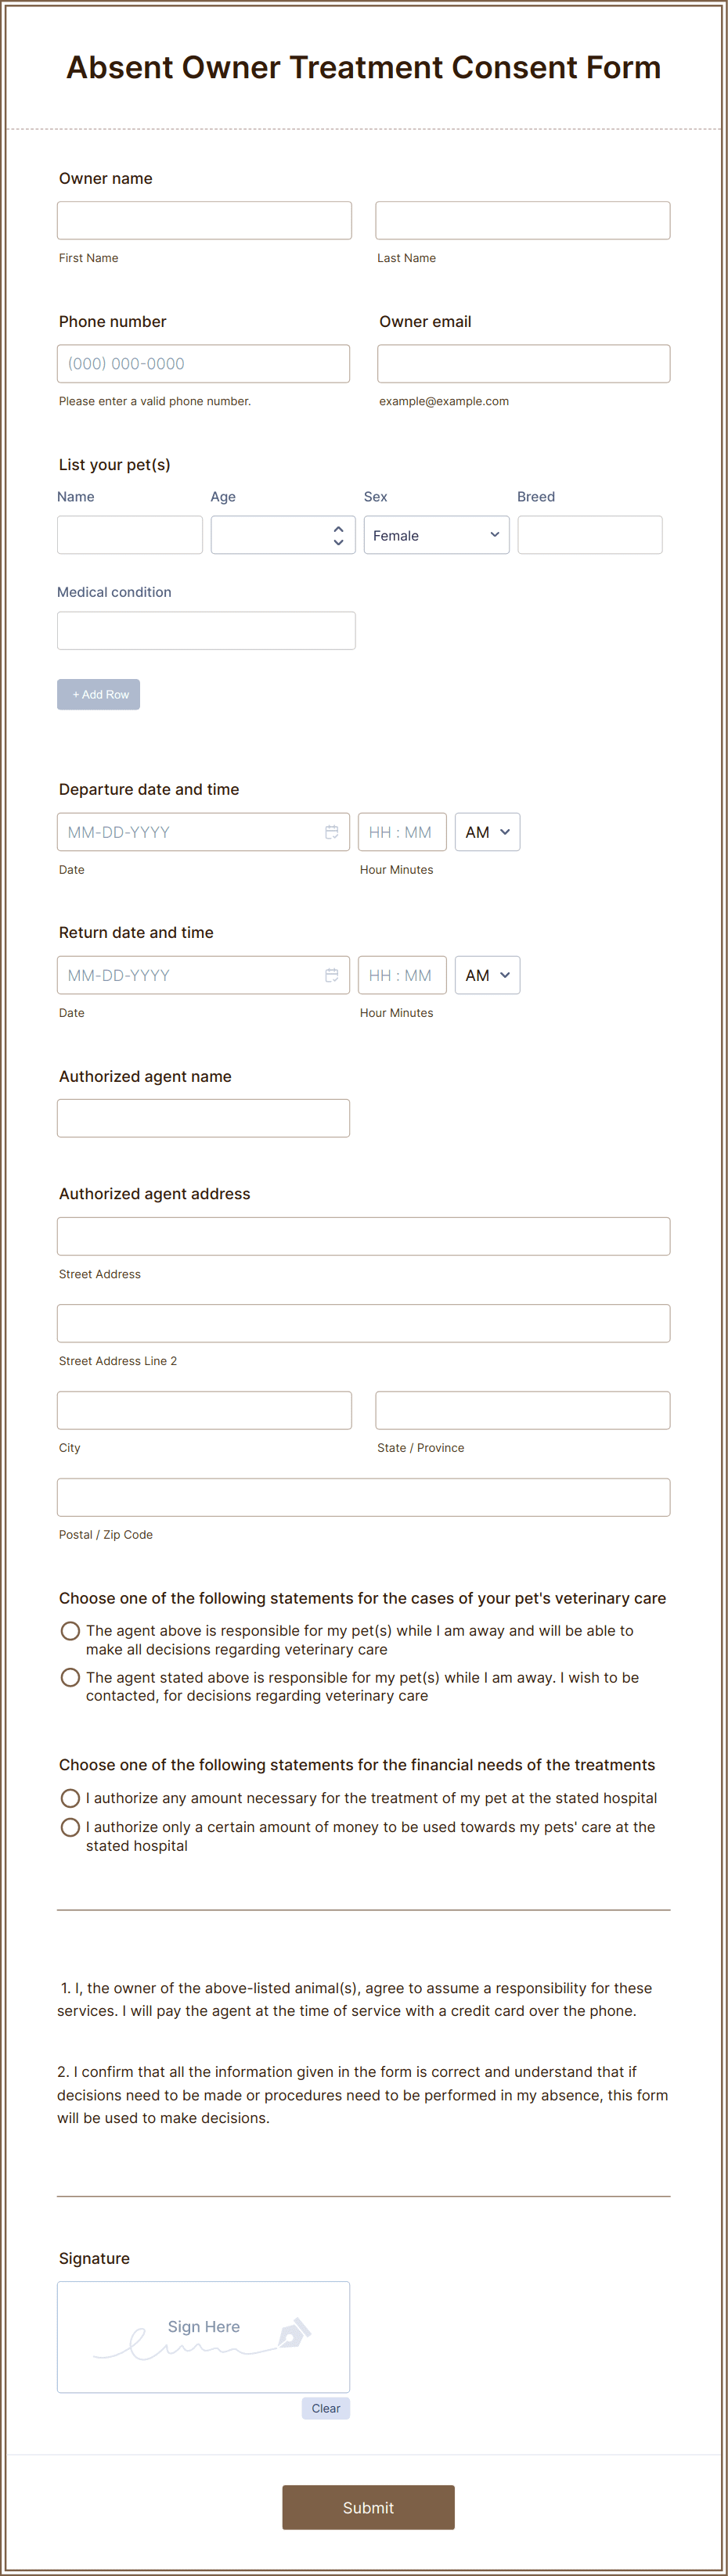Increment the pet Age using the up stepper arrow
Image resolution: width=728 pixels, height=2576 pixels.
[338, 528]
